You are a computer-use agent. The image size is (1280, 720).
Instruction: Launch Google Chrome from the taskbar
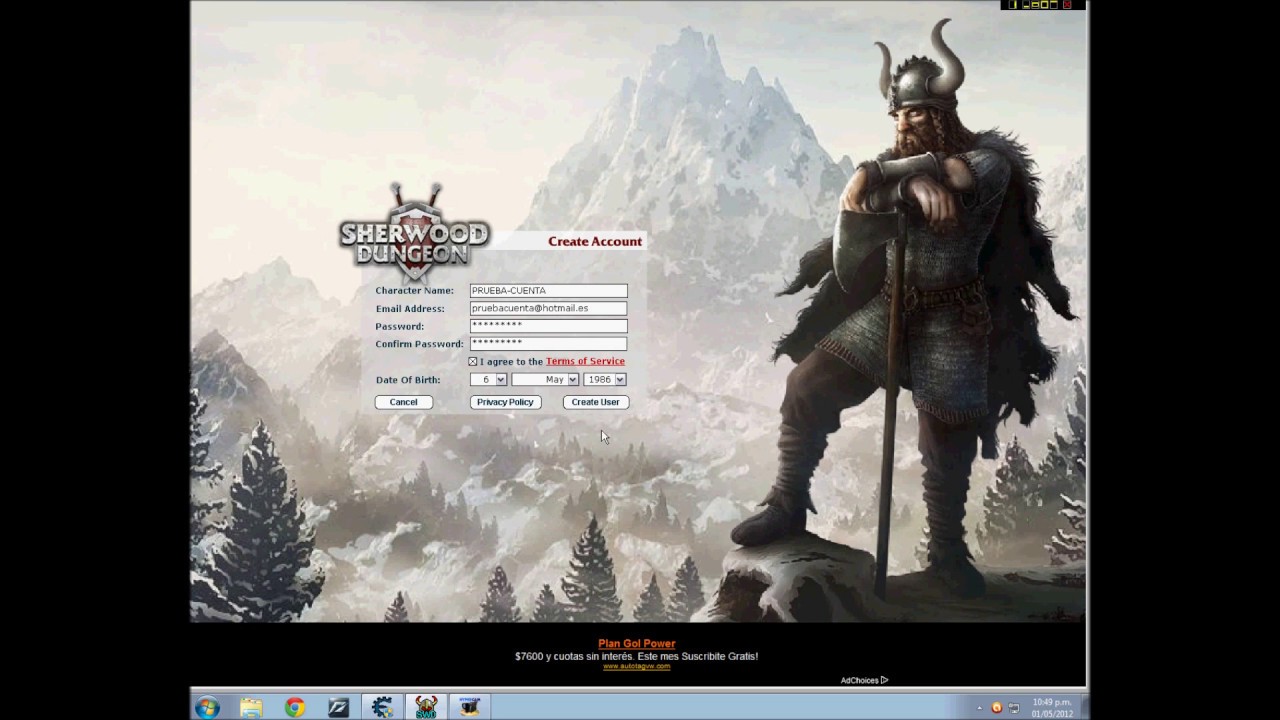click(x=295, y=708)
